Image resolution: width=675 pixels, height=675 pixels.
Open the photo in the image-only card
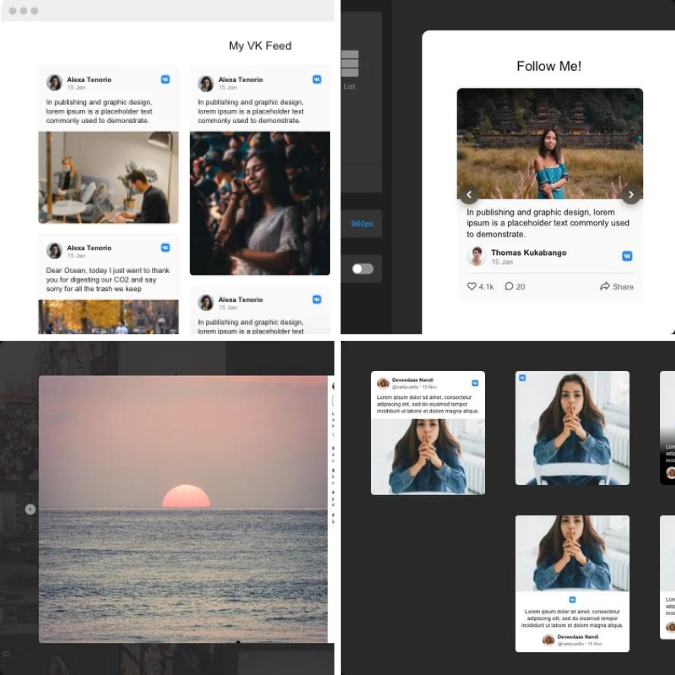tap(572, 428)
